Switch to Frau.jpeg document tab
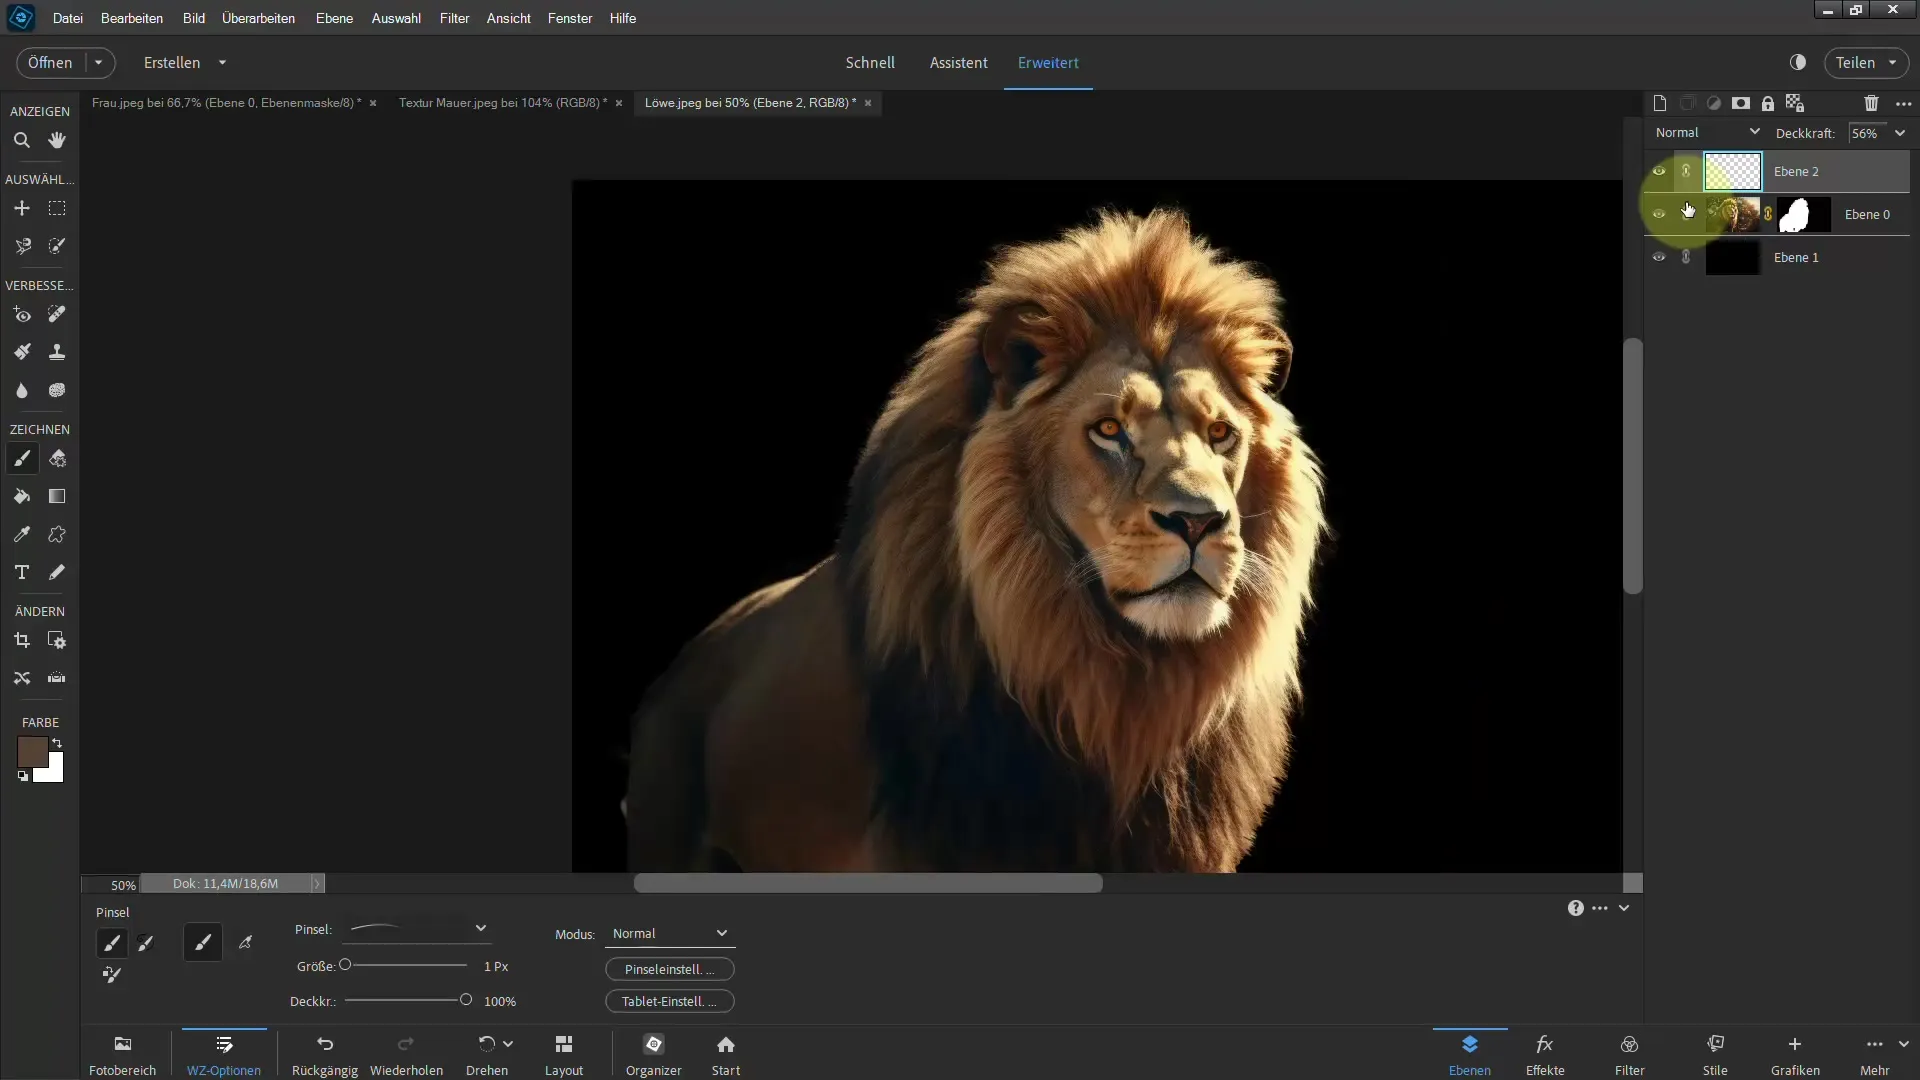Screen dimensions: 1920x1080 point(226,103)
